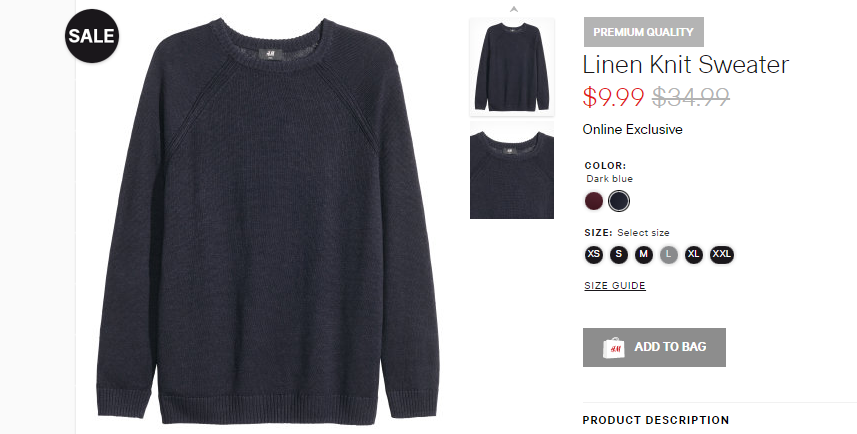Choose size XS

[x=594, y=254]
